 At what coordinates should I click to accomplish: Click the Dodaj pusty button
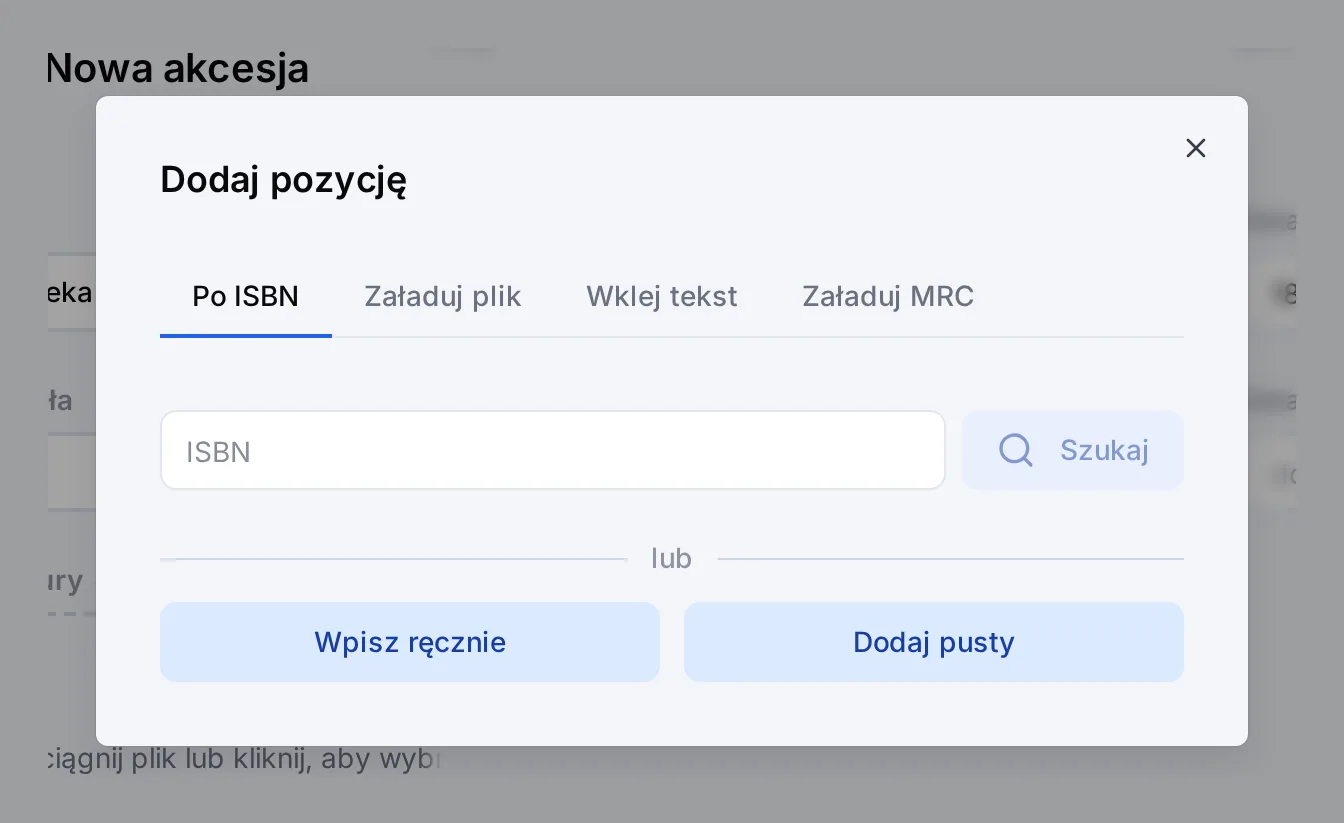(x=934, y=642)
